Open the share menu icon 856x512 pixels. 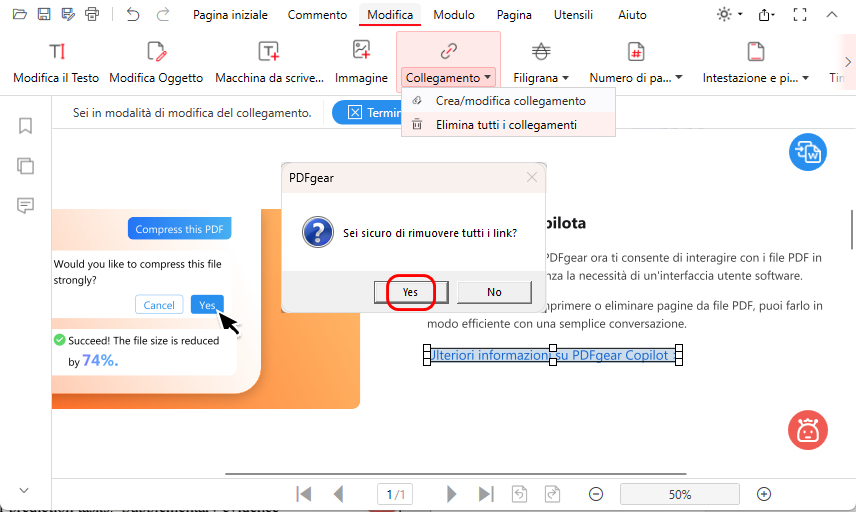766,15
